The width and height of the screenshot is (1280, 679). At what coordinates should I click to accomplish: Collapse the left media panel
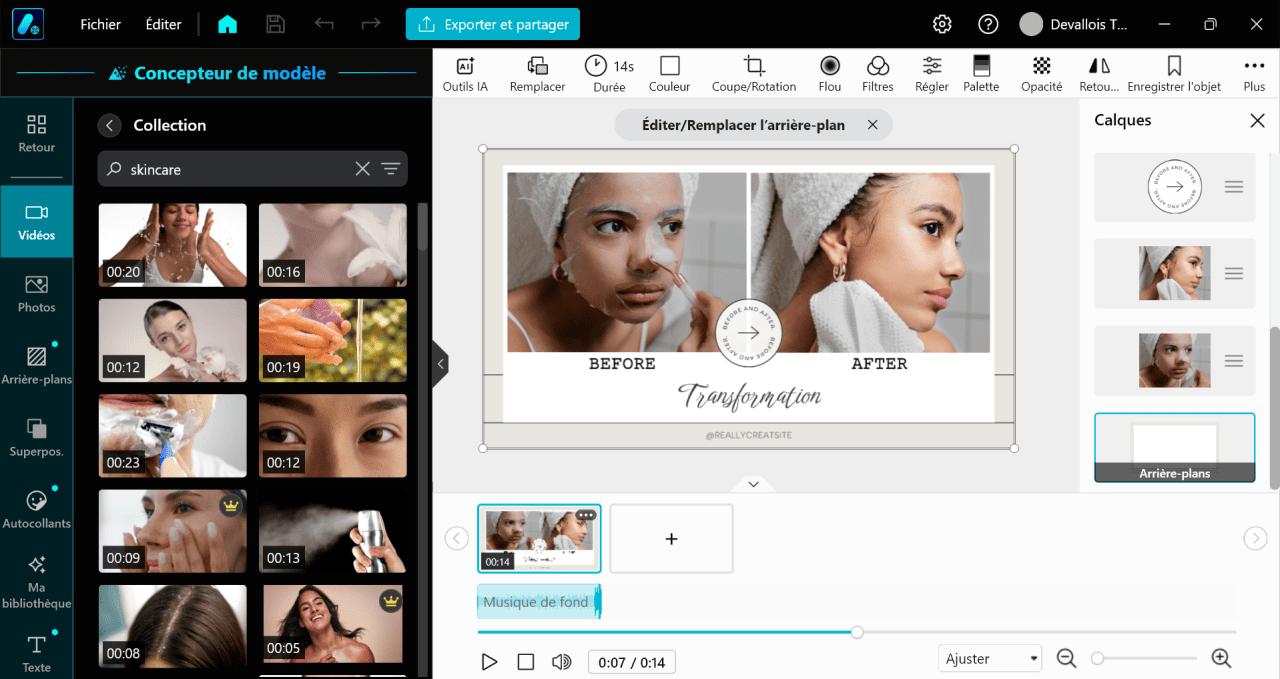[x=440, y=365]
